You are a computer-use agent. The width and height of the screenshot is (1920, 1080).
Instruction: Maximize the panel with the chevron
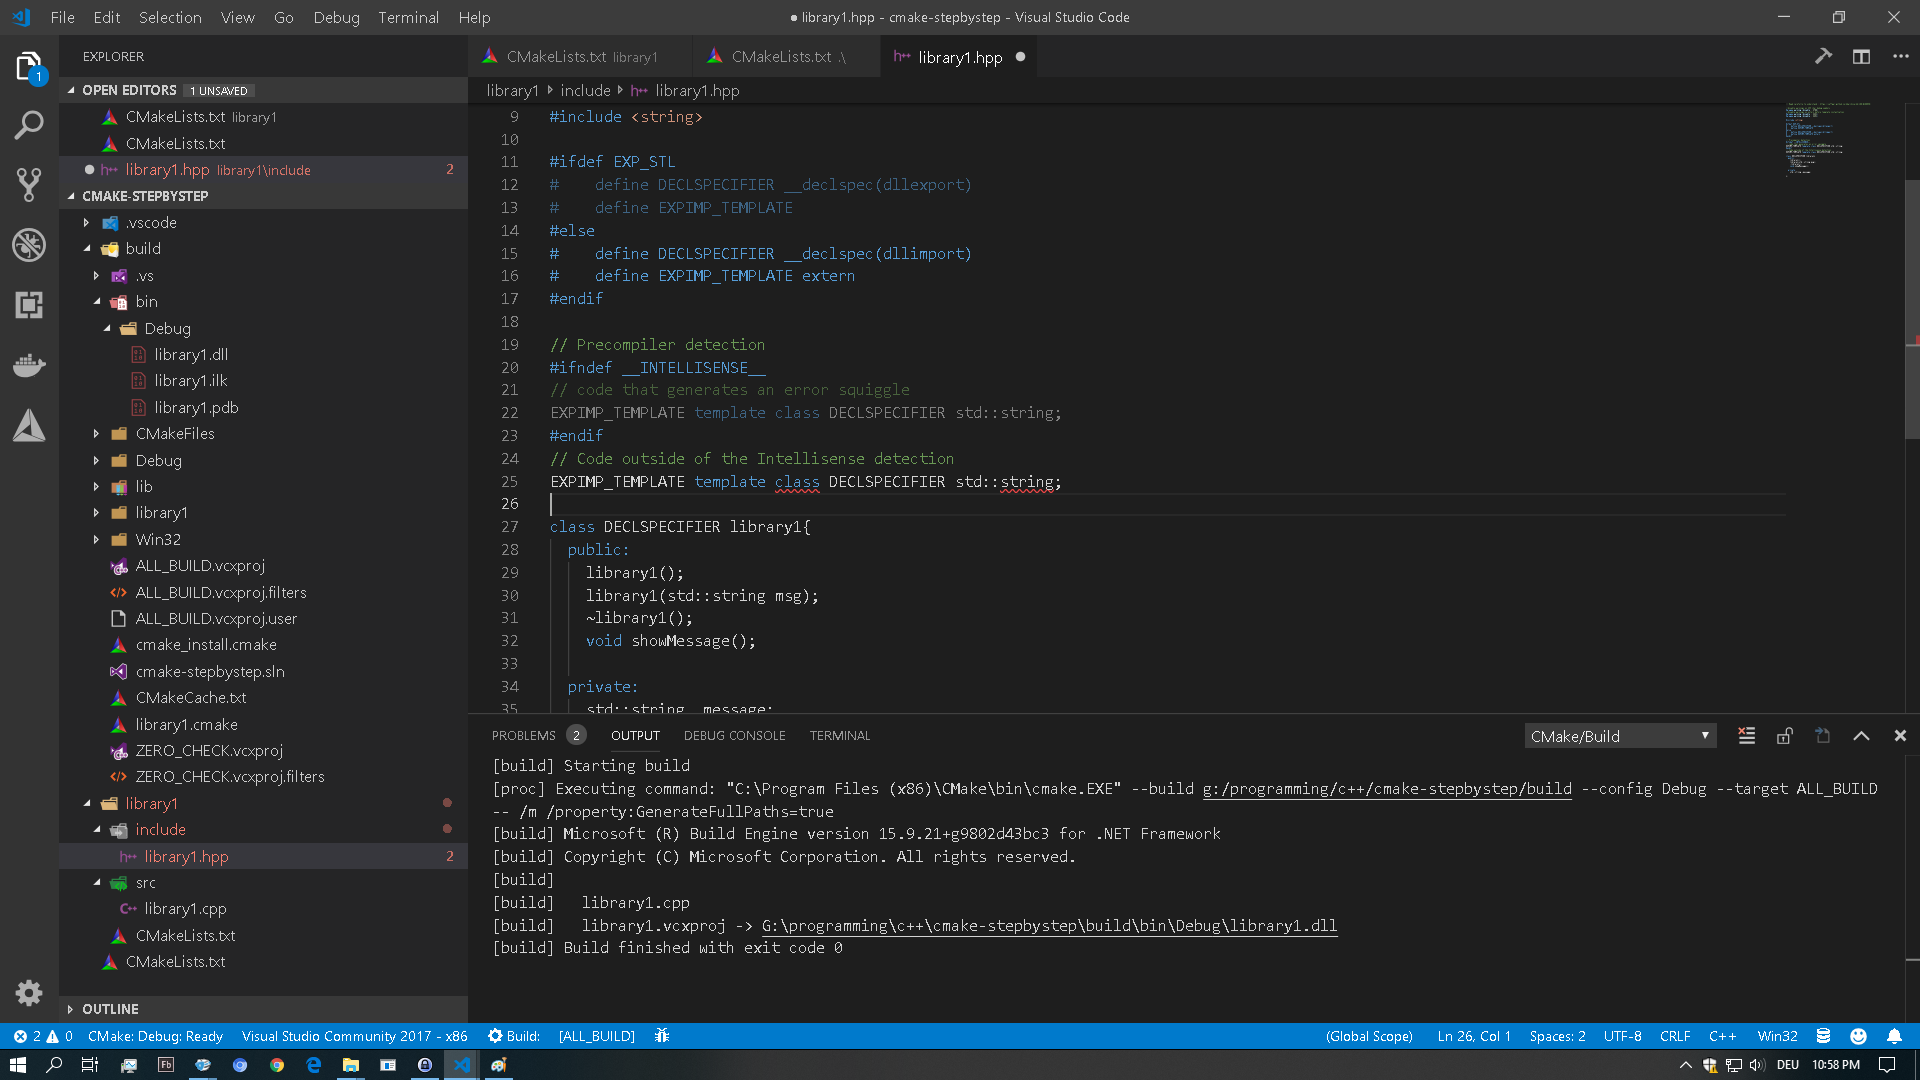click(1861, 736)
